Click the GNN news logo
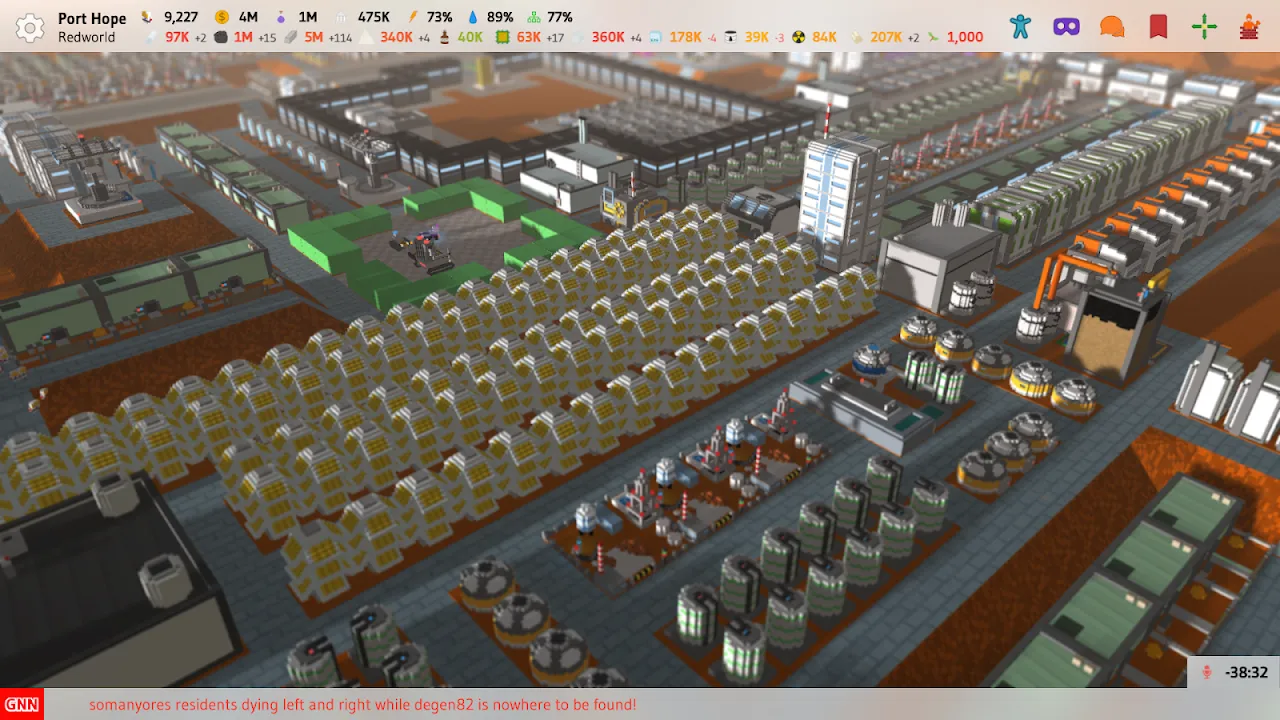 pyautogui.click(x=21, y=704)
